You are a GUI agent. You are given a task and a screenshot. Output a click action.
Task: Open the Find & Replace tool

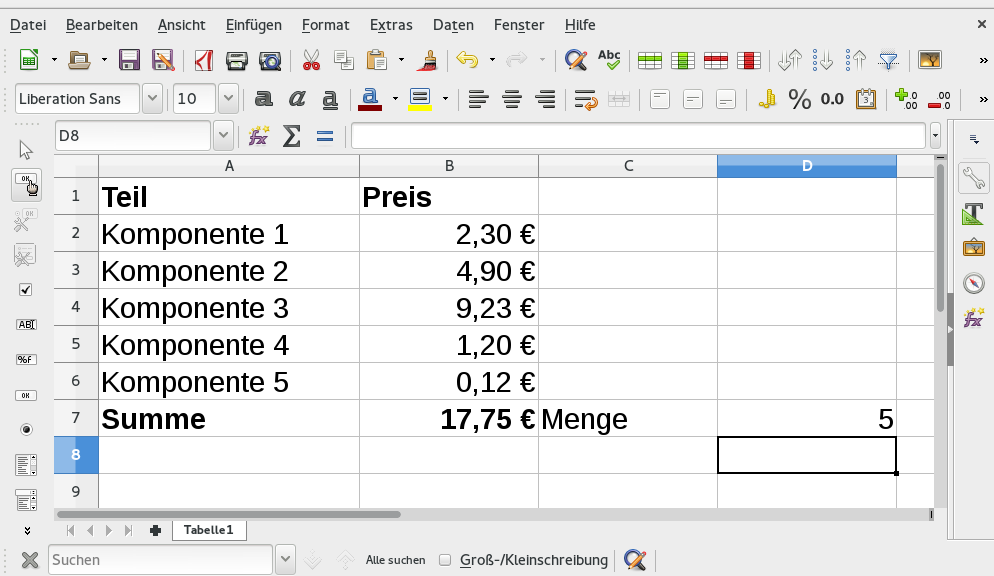tap(575, 60)
